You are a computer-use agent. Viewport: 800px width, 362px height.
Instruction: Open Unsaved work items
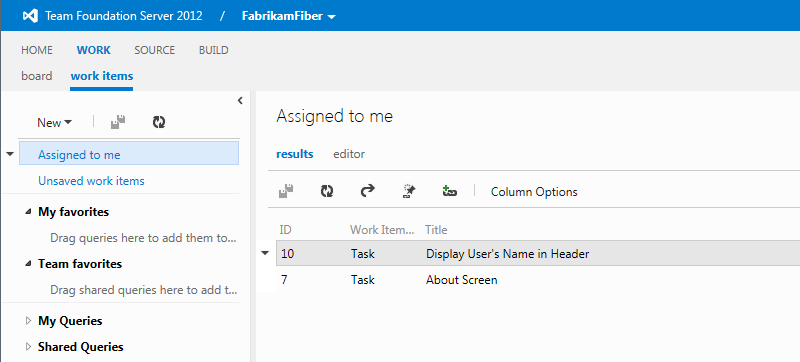coord(91,181)
